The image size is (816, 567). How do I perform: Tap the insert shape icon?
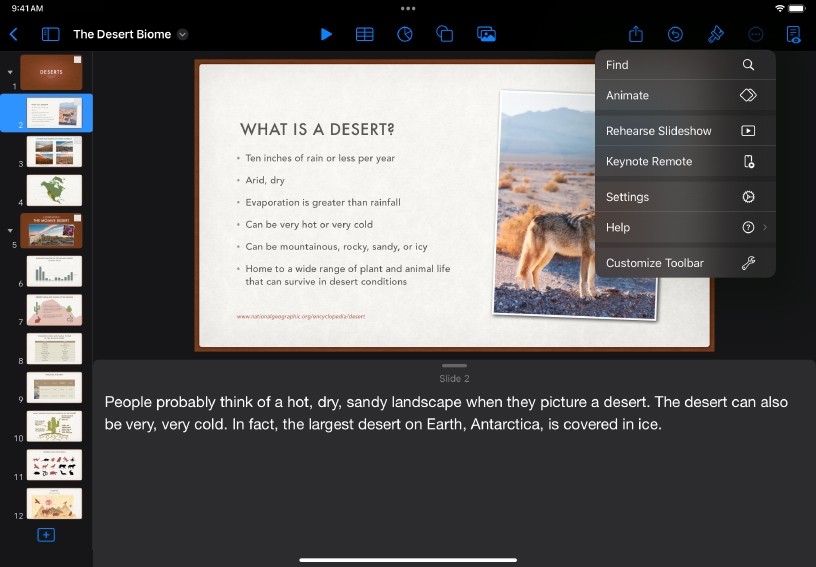coord(445,34)
